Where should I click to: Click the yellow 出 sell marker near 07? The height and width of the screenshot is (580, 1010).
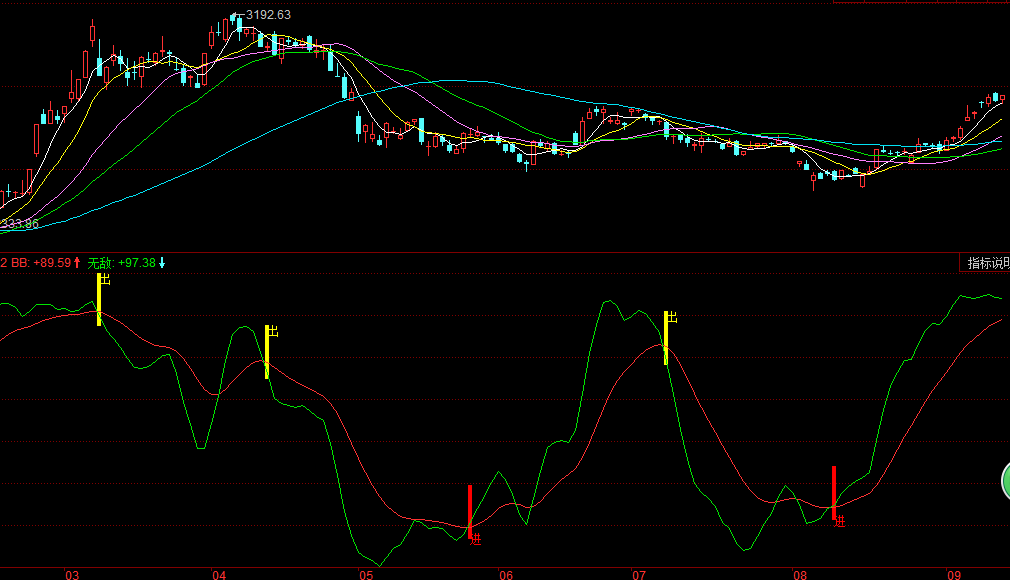point(666,337)
